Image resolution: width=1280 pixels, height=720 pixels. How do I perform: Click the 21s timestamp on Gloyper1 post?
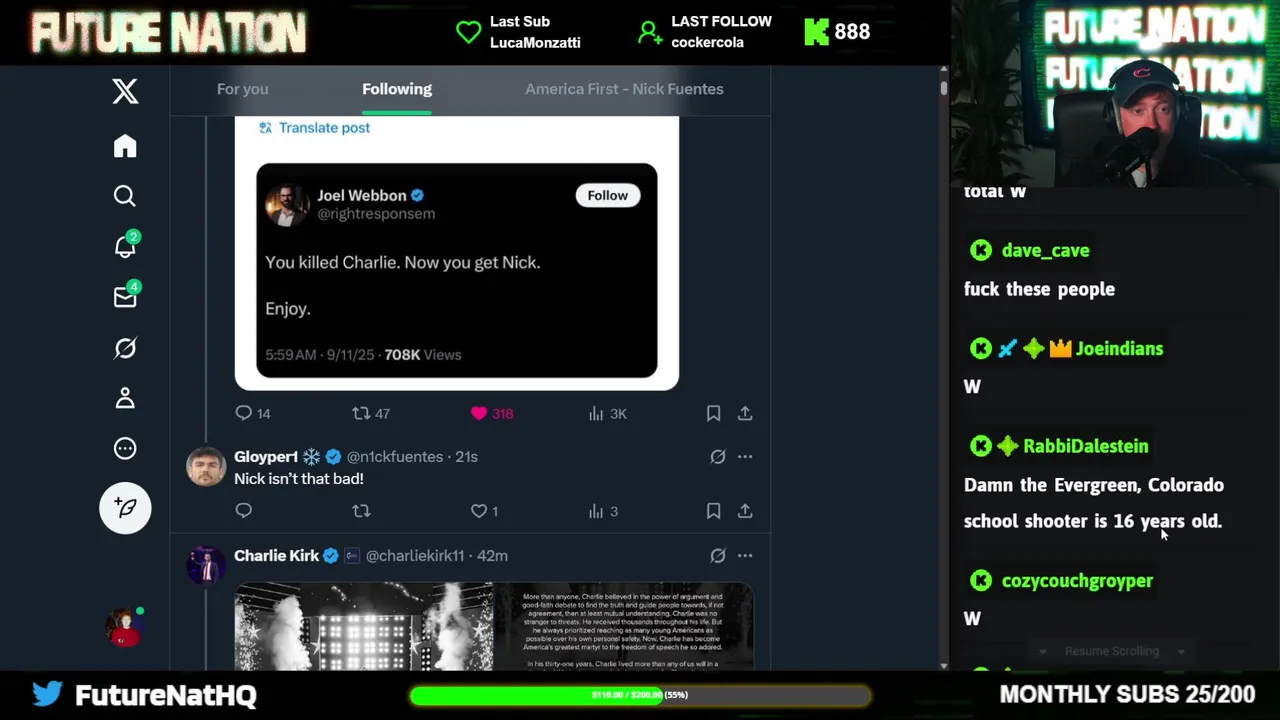[x=466, y=456]
